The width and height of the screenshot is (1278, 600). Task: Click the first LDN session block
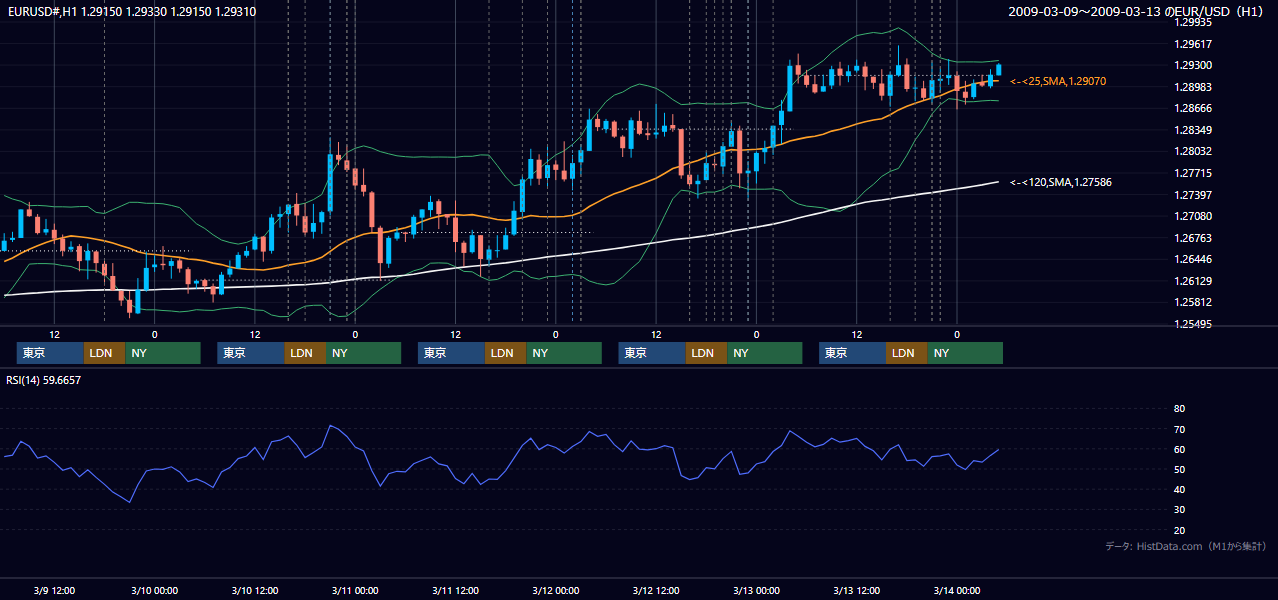[x=104, y=353]
